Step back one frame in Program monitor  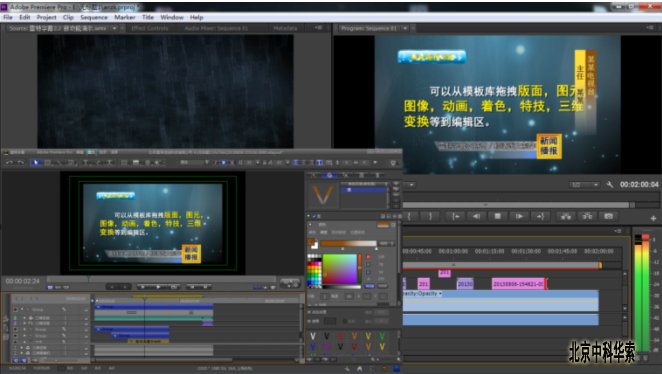tap(476, 216)
